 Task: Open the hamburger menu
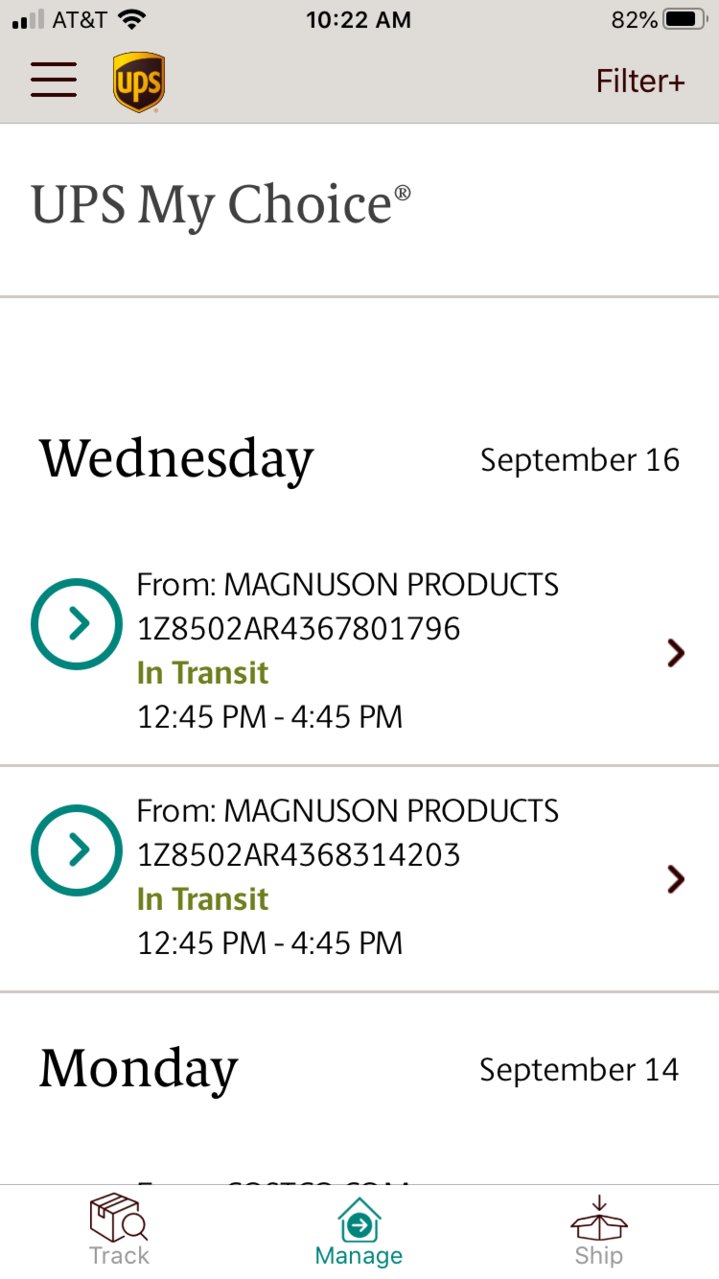(x=54, y=80)
